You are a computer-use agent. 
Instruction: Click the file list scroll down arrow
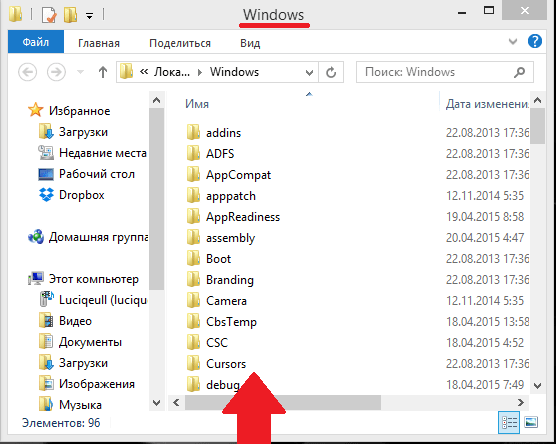(x=537, y=385)
